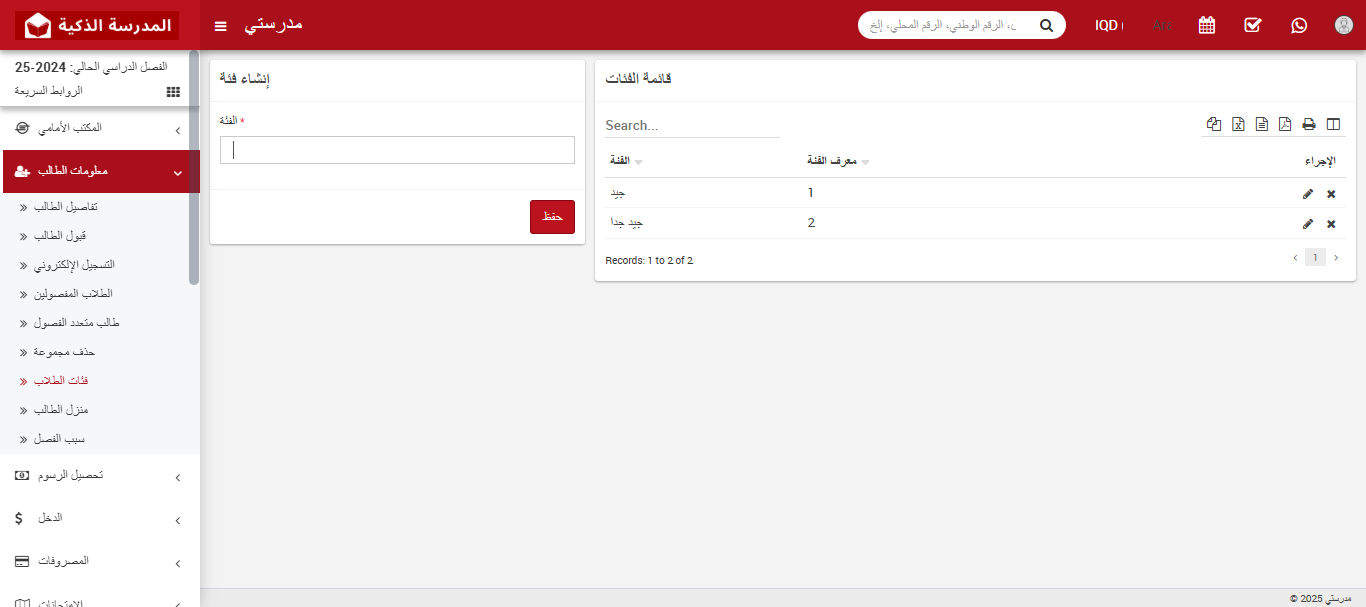
Task: Export the category list as PDF
Action: 1285,124
